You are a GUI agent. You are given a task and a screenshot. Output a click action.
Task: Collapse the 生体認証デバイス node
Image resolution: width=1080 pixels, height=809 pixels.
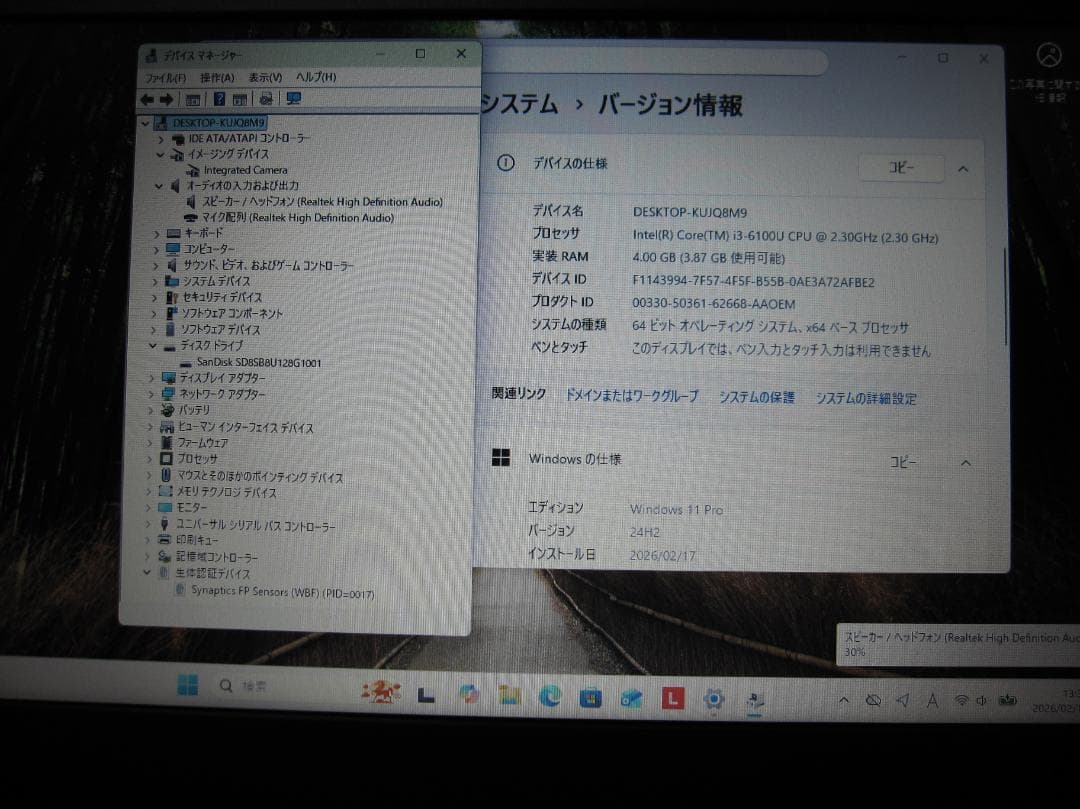click(147, 572)
